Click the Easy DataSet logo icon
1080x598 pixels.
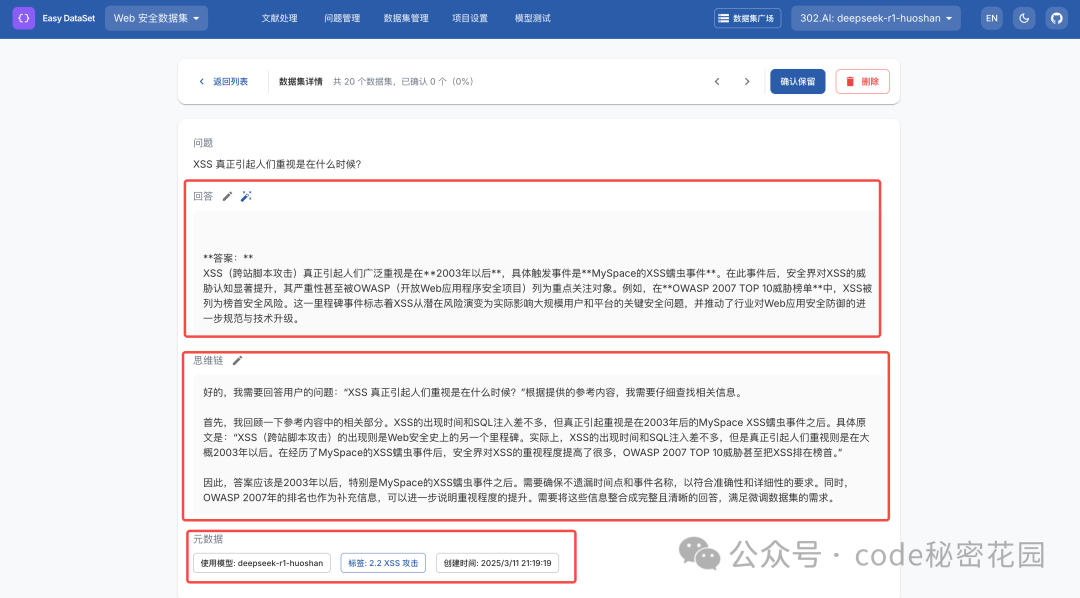(x=23, y=18)
